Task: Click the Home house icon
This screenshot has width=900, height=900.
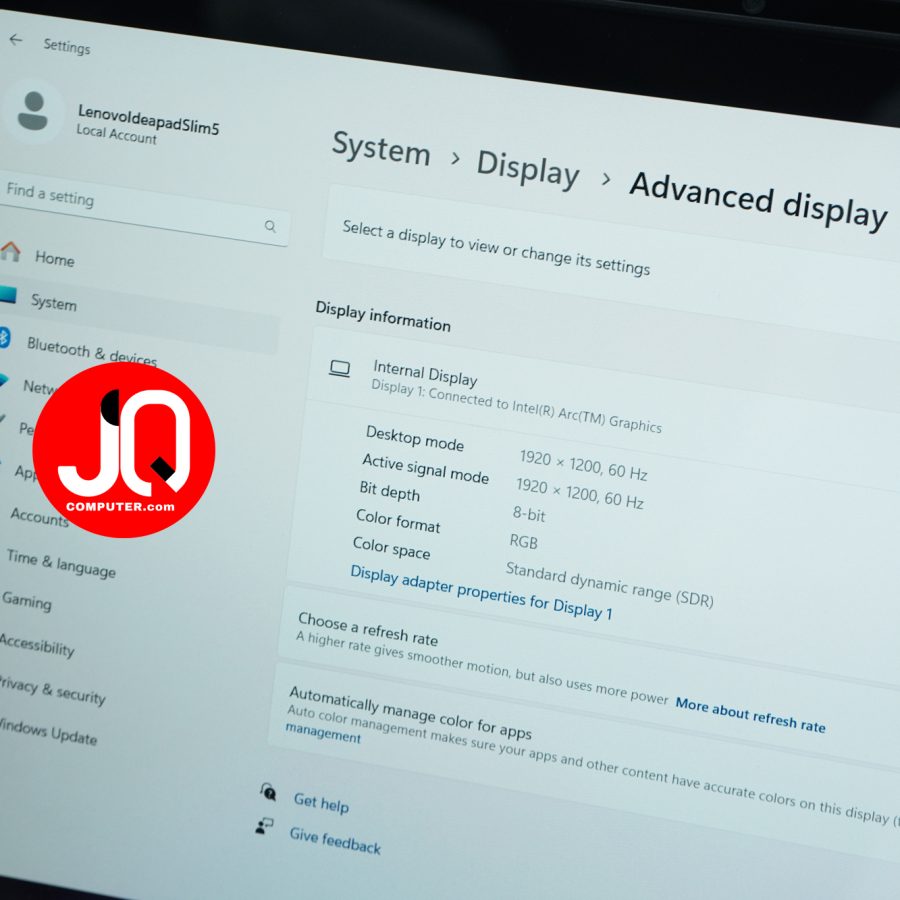Action: [10, 251]
